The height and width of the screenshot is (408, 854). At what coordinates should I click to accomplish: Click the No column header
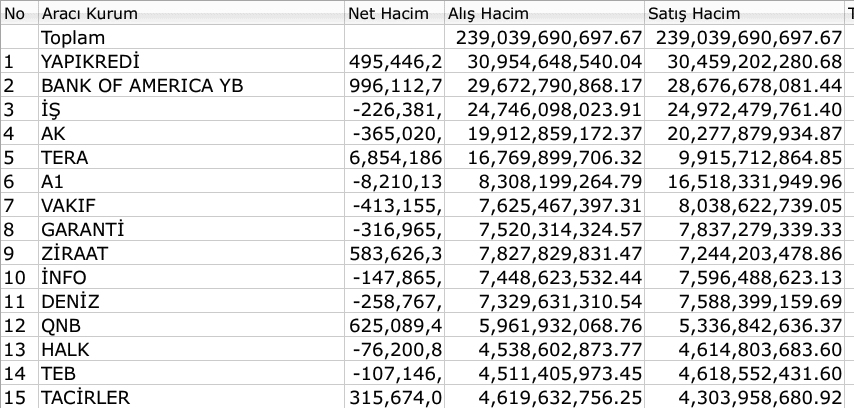tap(19, 13)
